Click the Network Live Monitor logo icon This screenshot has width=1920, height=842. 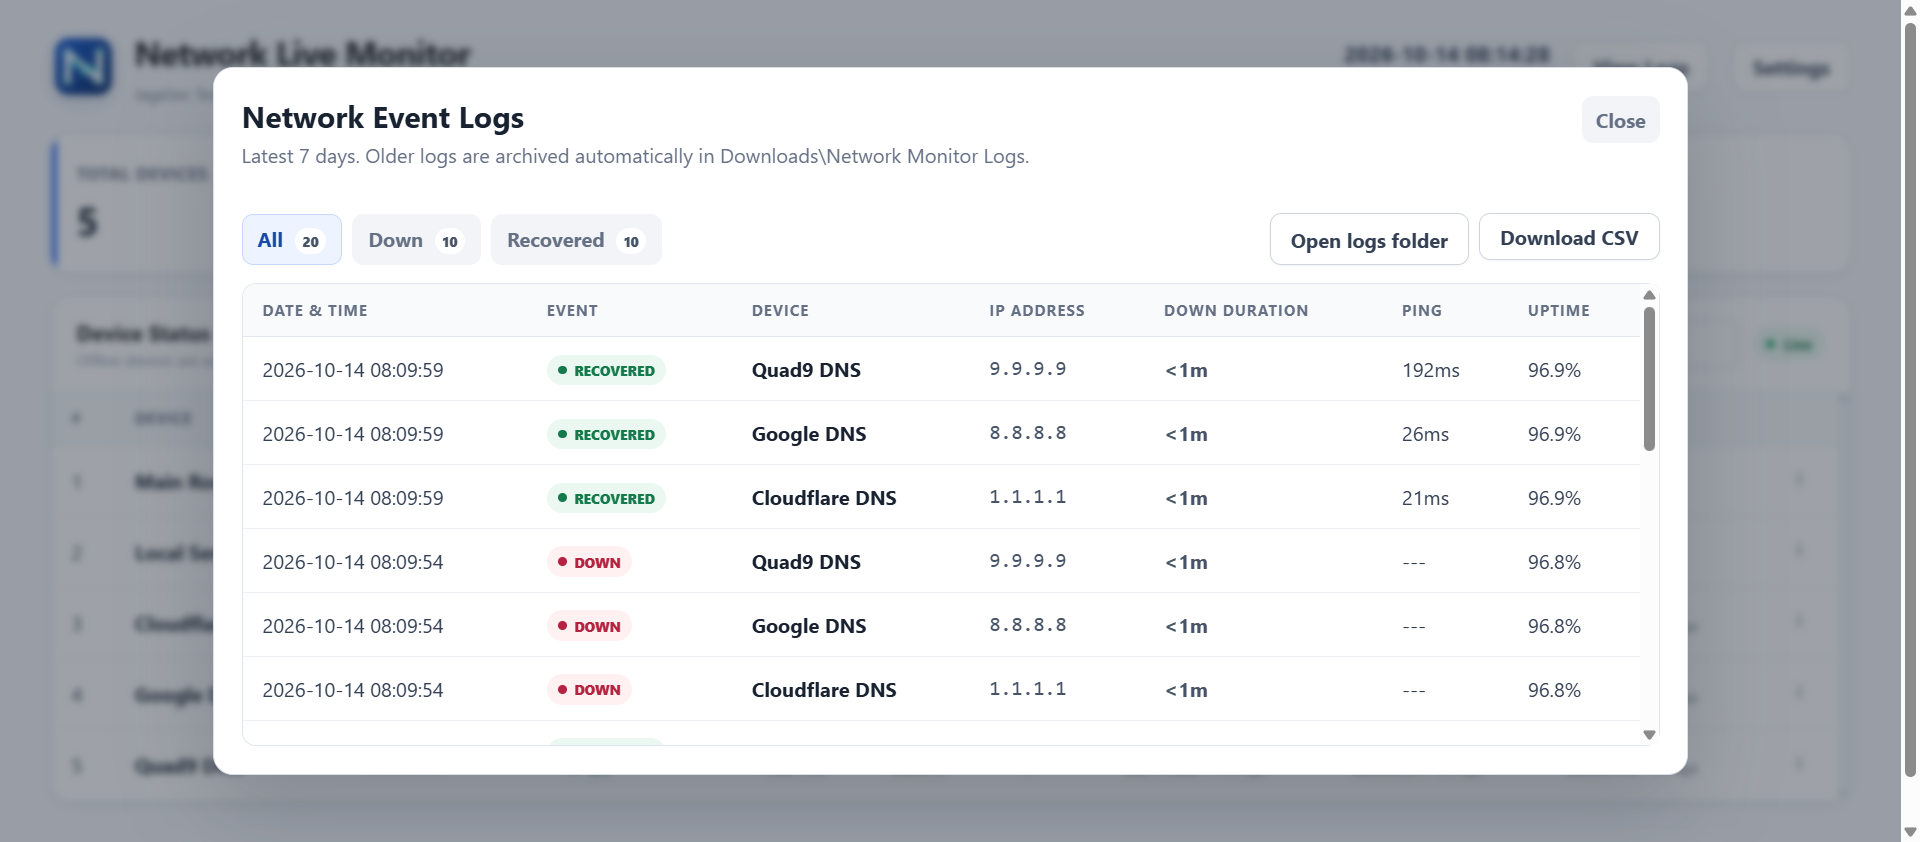pyautogui.click(x=84, y=67)
